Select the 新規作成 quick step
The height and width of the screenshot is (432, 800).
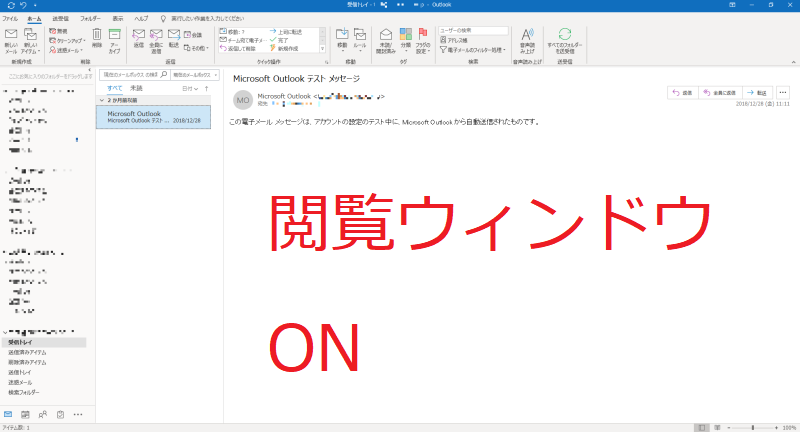tap(284, 48)
